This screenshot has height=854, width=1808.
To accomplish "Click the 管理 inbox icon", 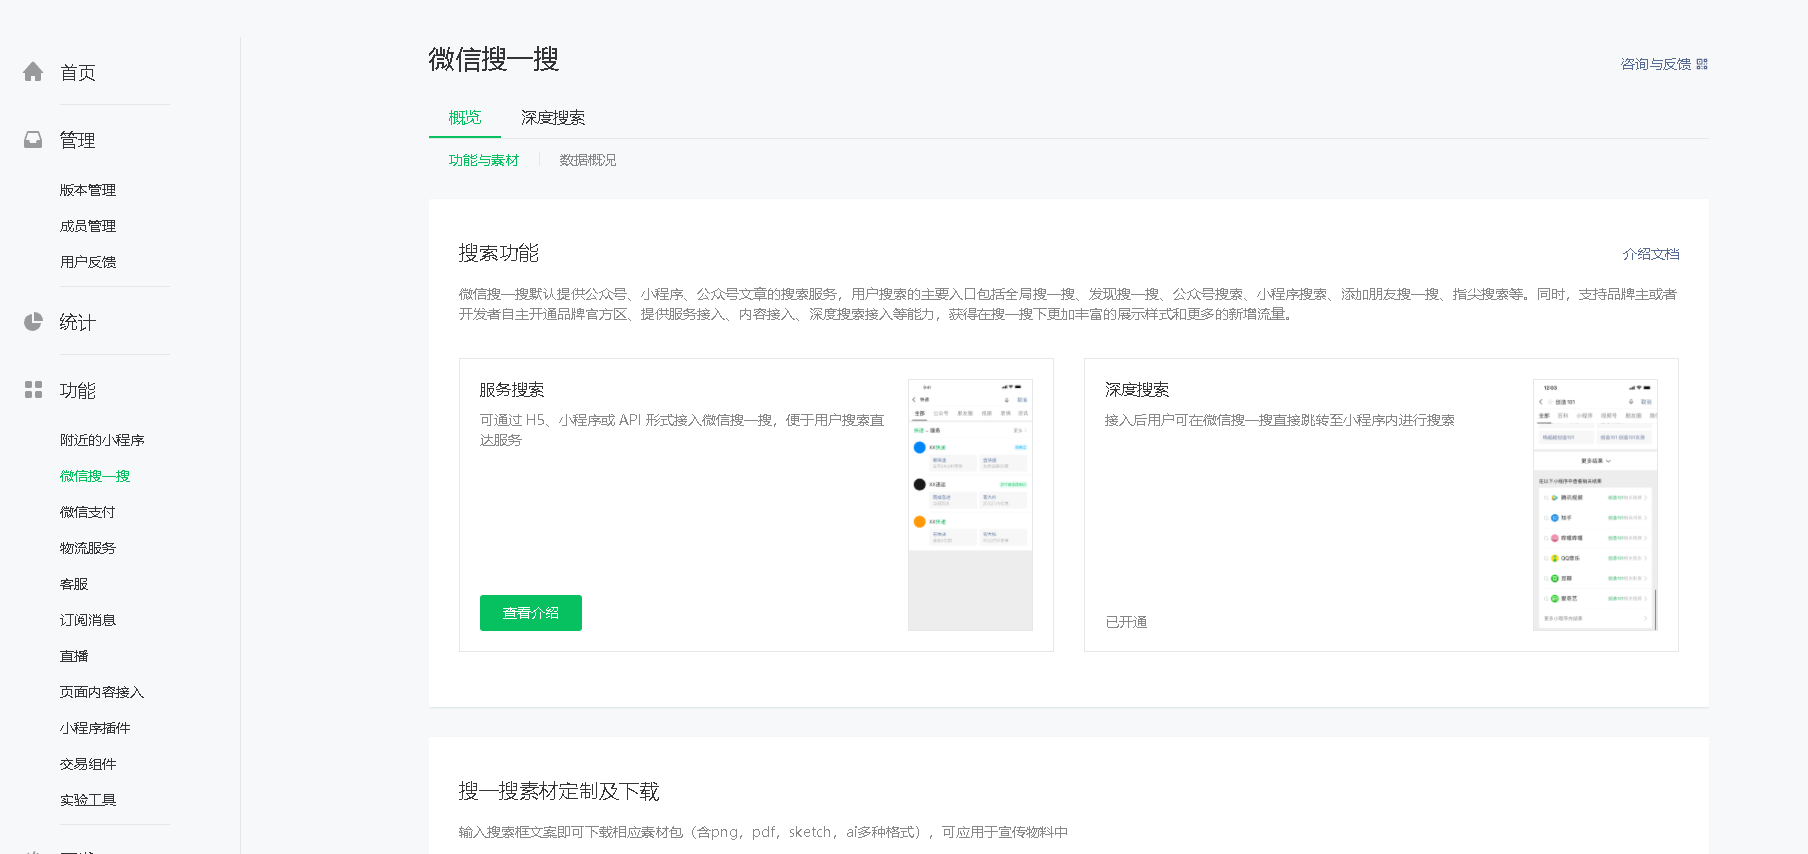I will tap(33, 140).
